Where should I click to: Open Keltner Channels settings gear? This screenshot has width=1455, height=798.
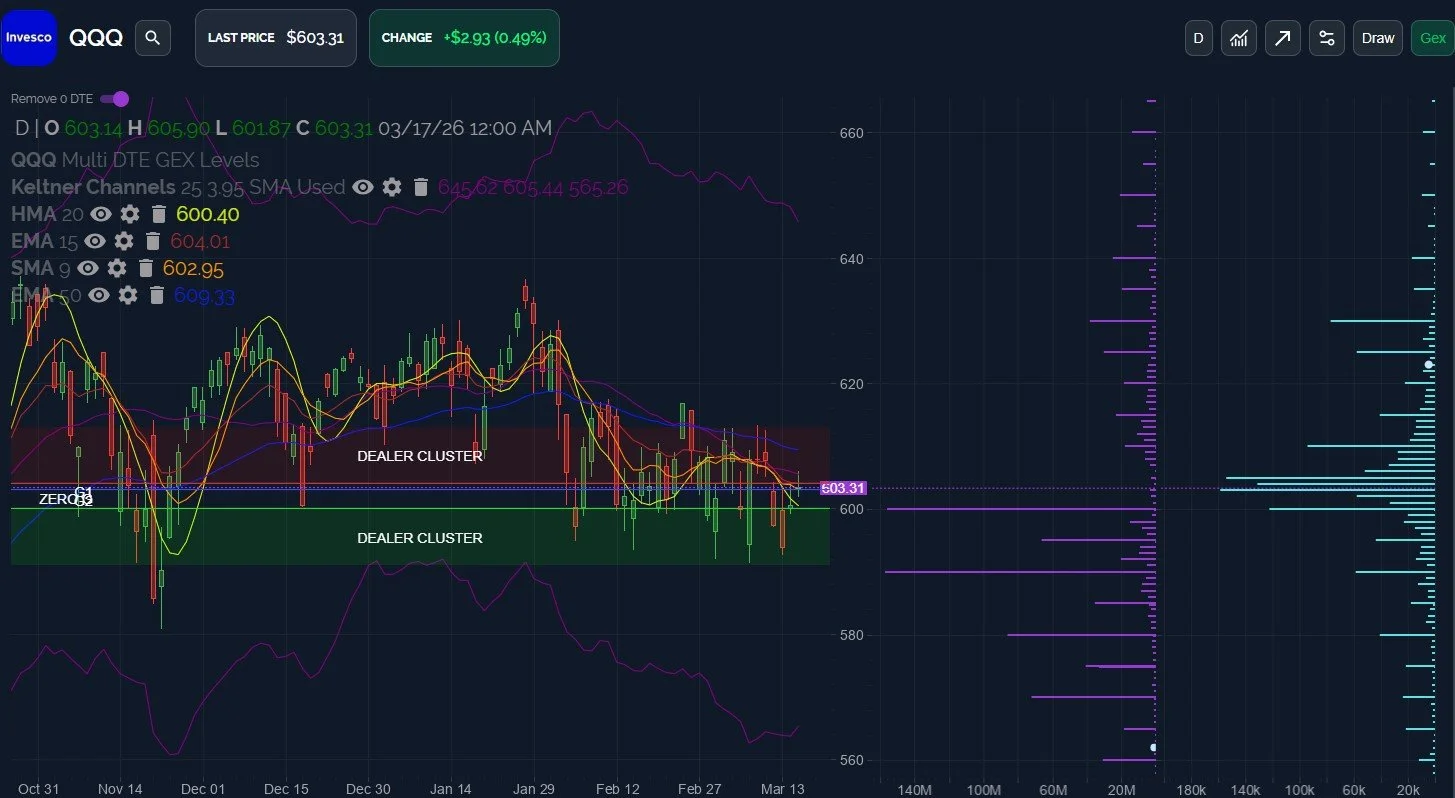point(392,187)
